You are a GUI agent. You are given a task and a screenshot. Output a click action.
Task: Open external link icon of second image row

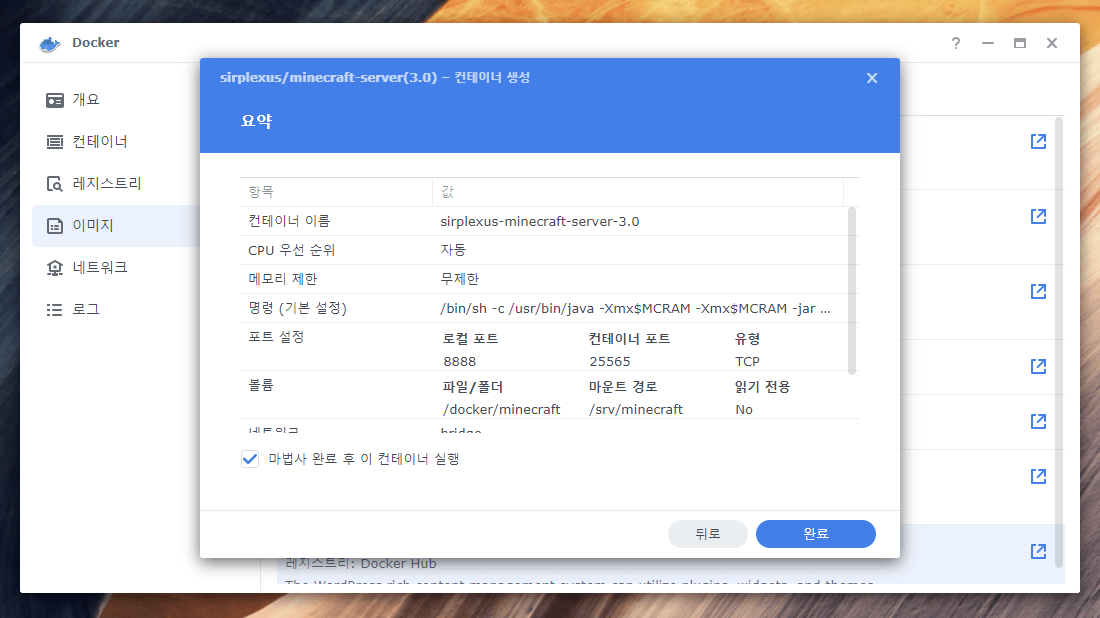pyautogui.click(x=1038, y=216)
